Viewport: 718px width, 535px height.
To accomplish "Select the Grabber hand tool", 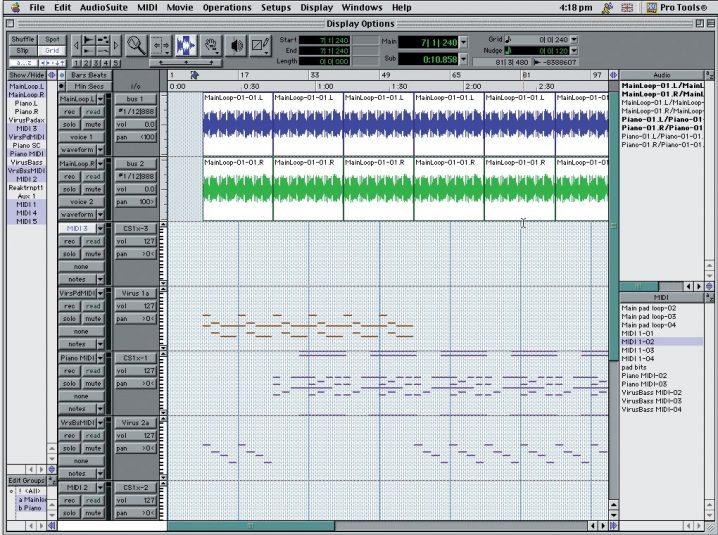I will pyautogui.click(x=210, y=45).
